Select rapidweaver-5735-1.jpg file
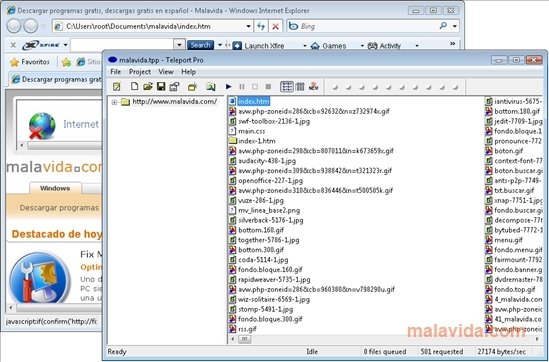The image size is (549, 362). pyautogui.click(x=274, y=279)
